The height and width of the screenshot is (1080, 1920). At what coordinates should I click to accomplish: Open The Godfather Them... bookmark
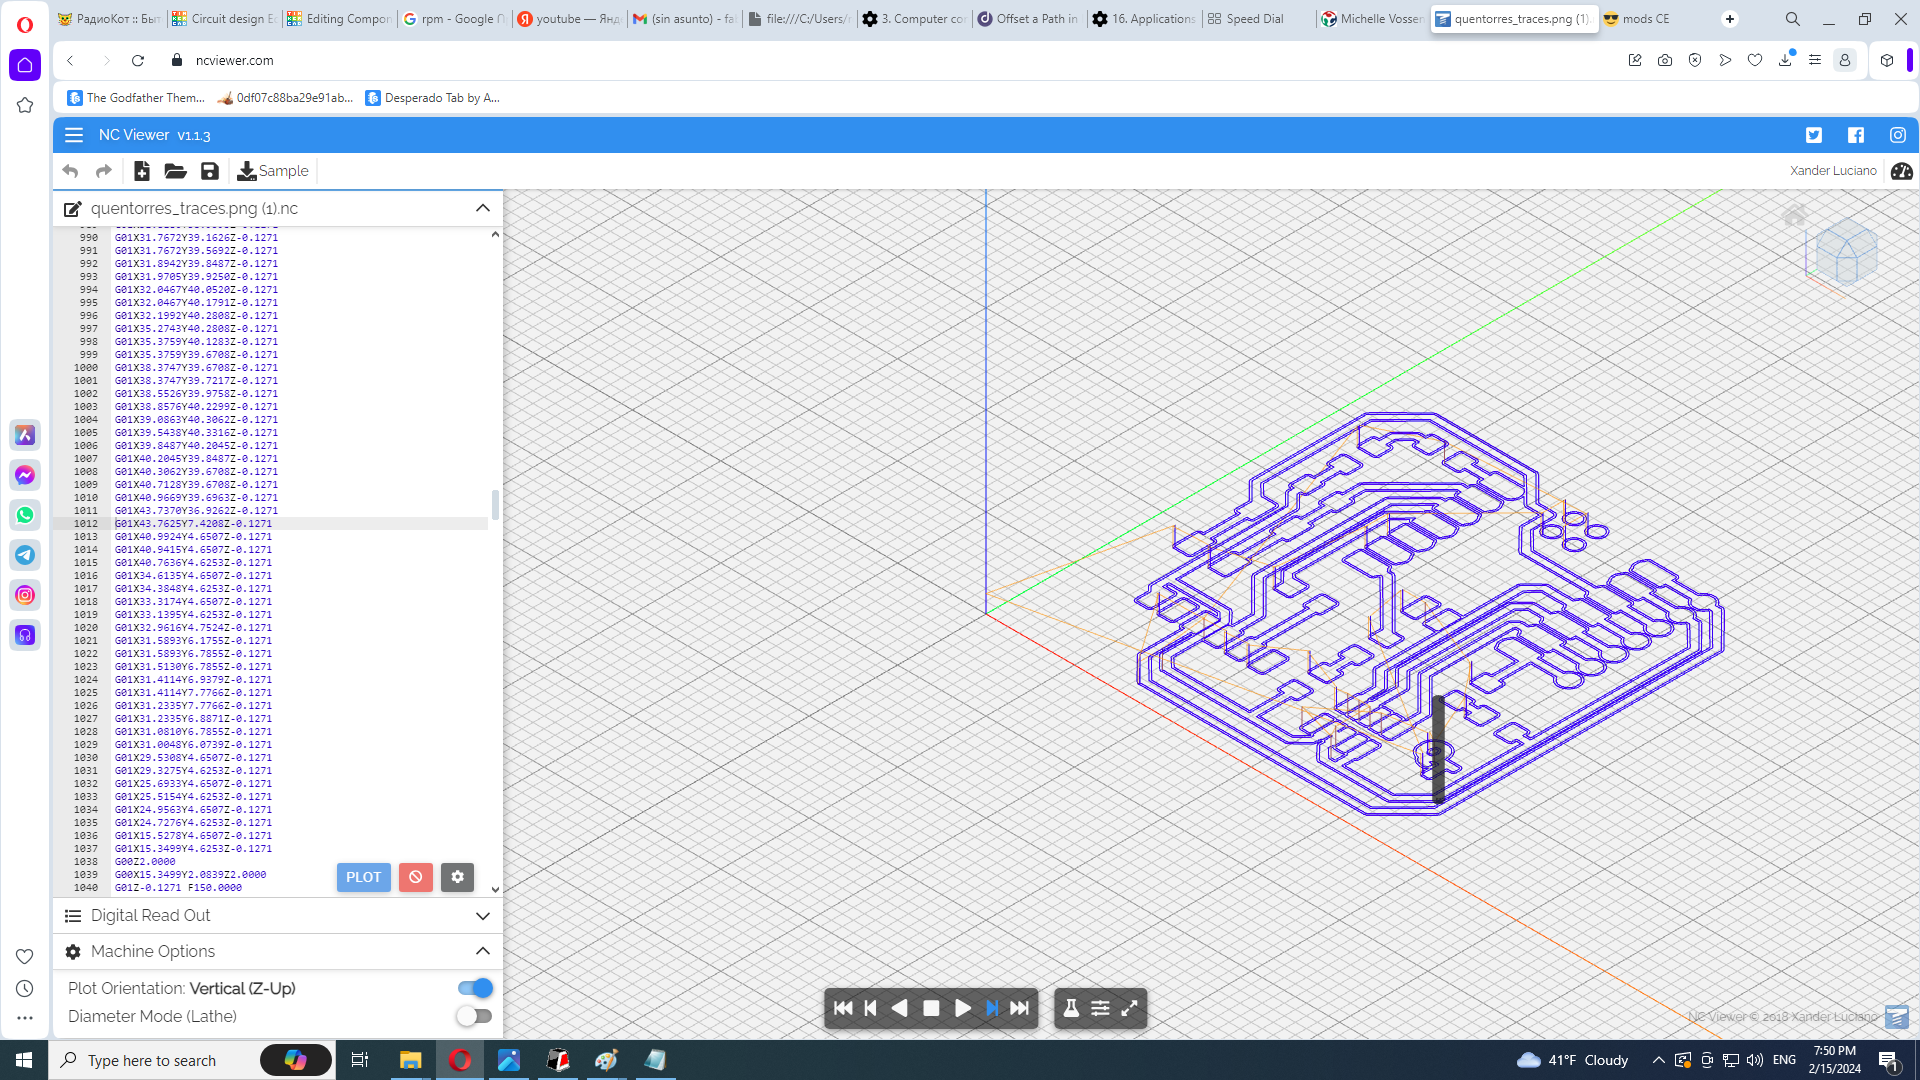136,98
